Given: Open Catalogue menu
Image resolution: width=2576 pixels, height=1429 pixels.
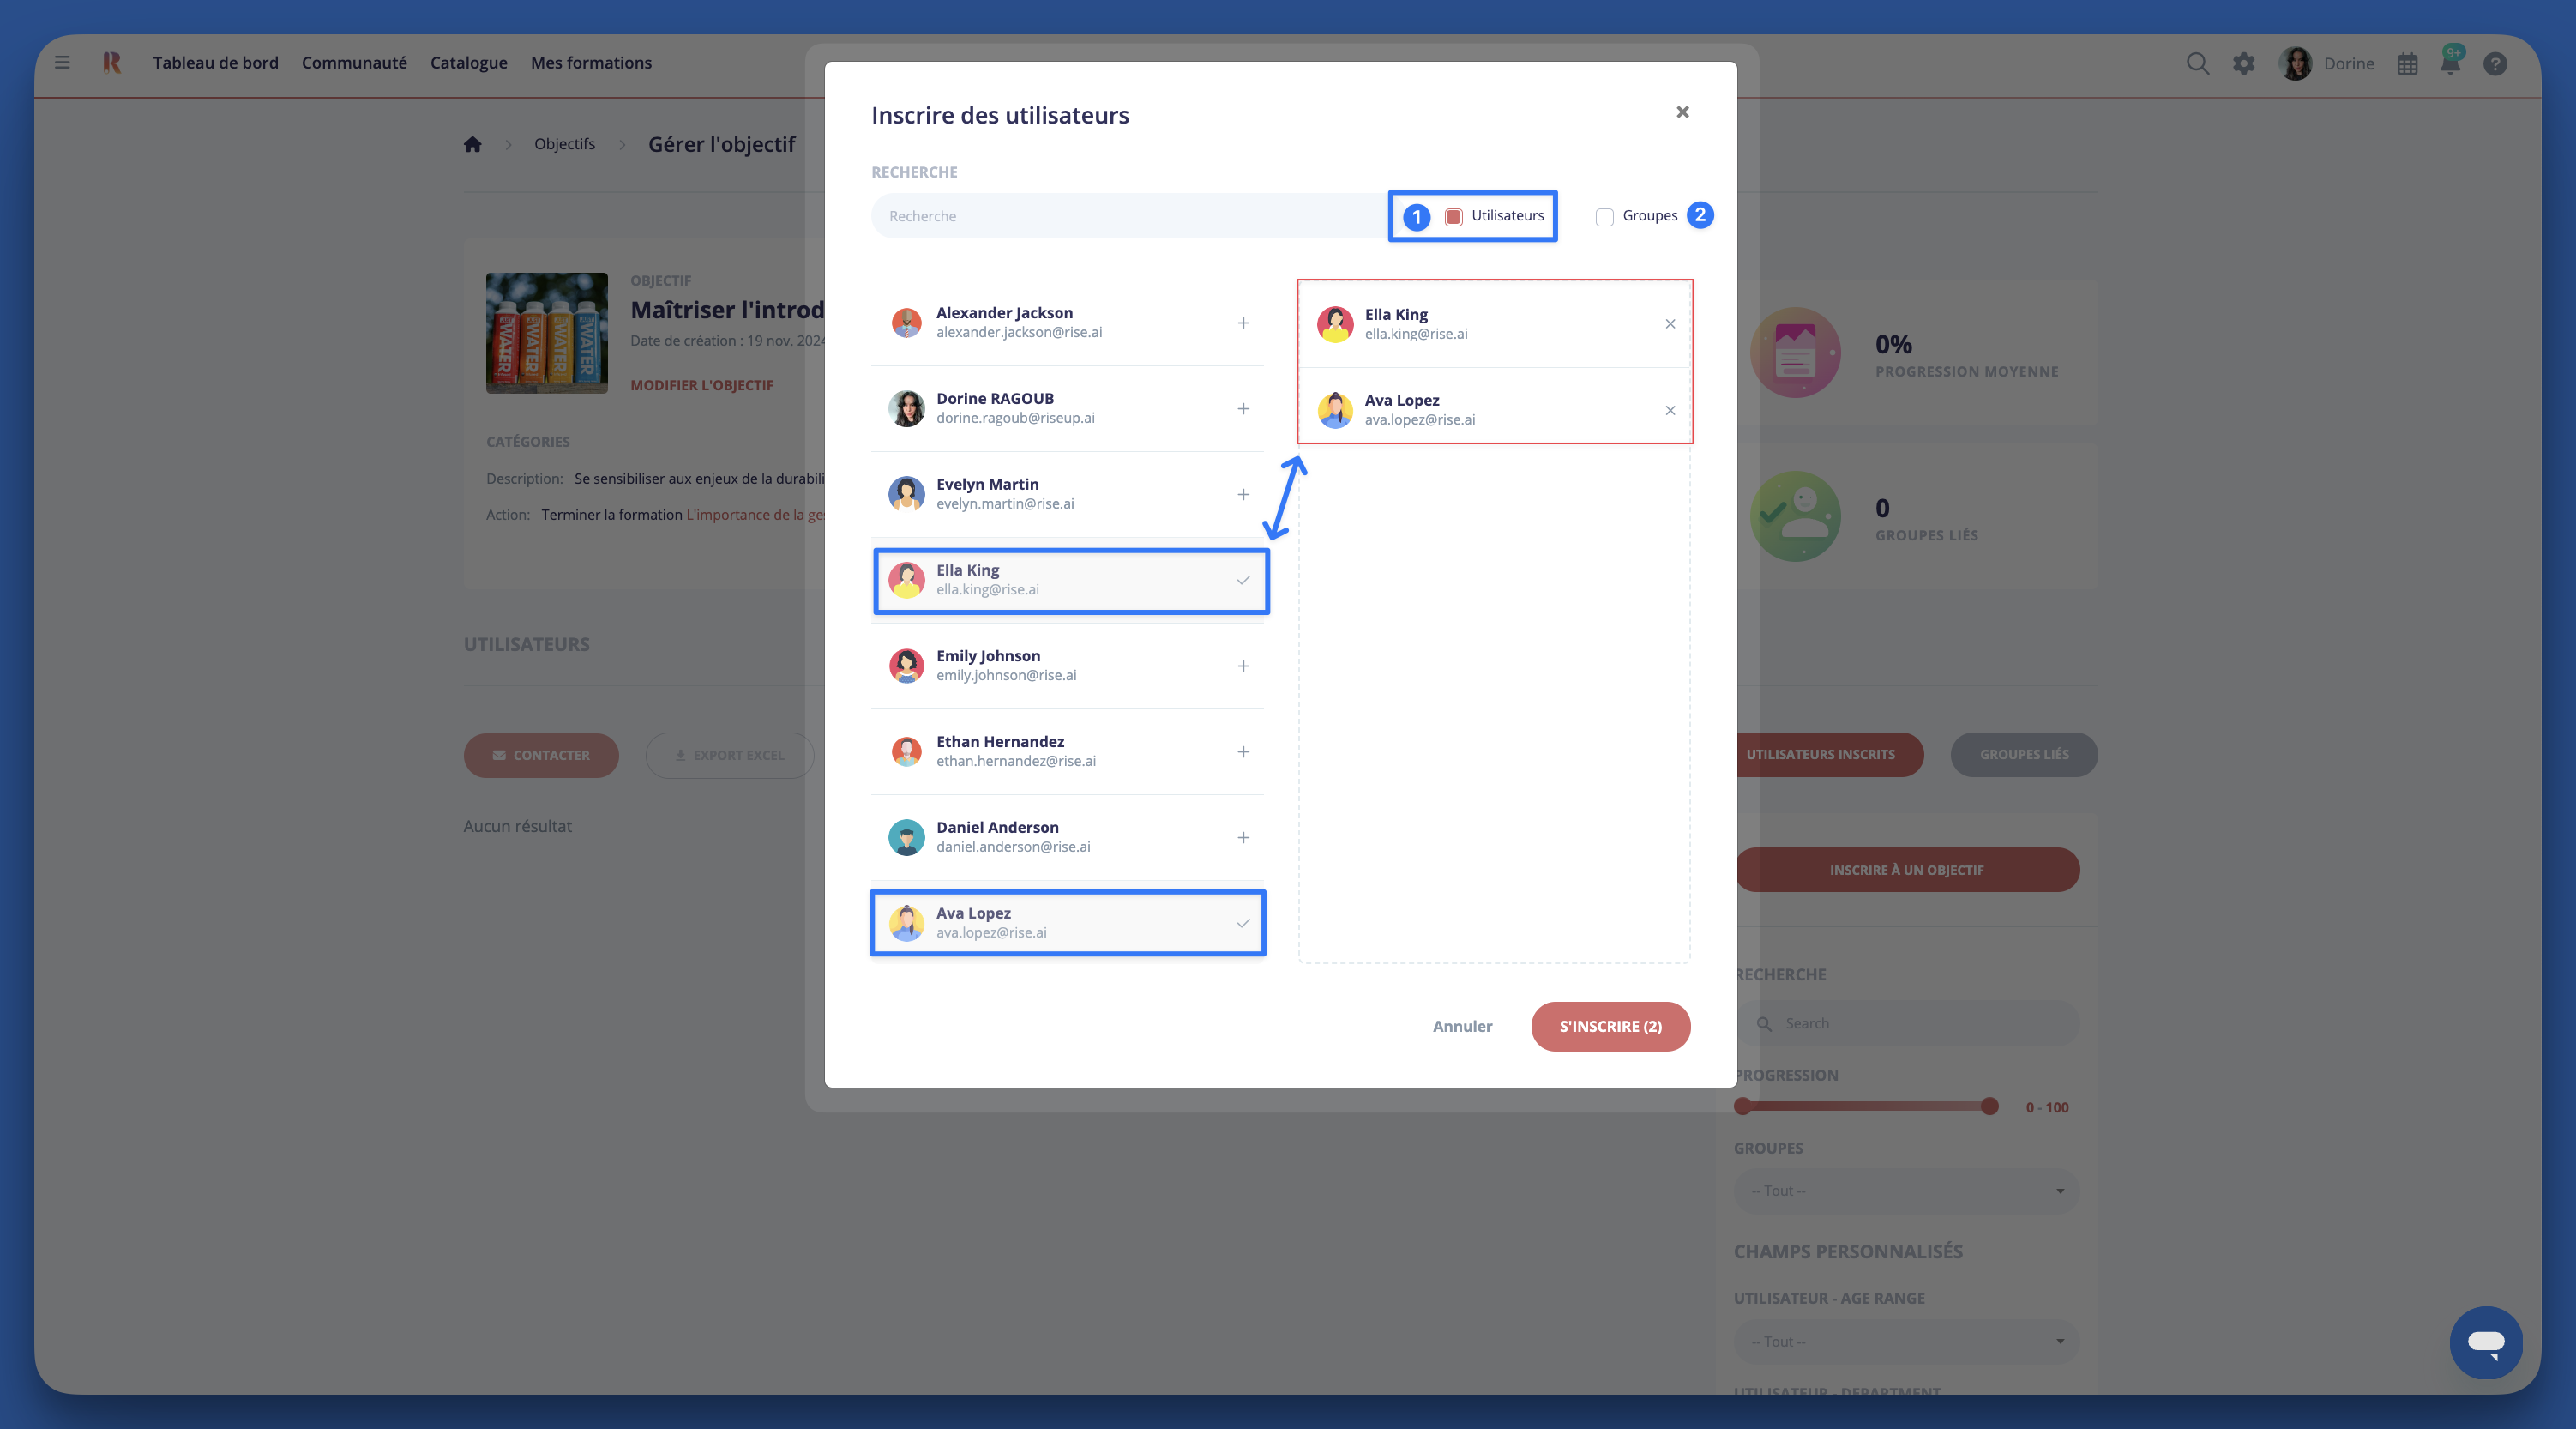Looking at the screenshot, I should point(469,63).
